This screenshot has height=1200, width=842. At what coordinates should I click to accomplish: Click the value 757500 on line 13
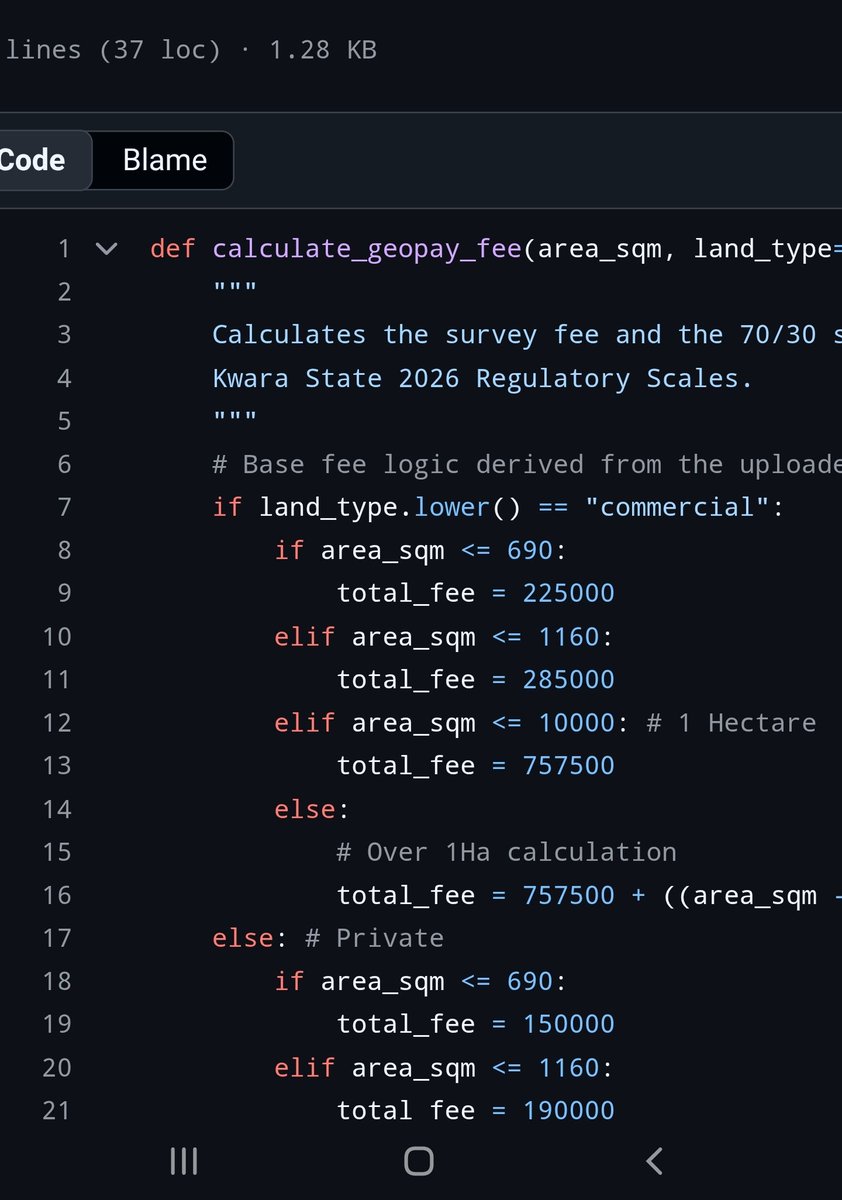[569, 765]
